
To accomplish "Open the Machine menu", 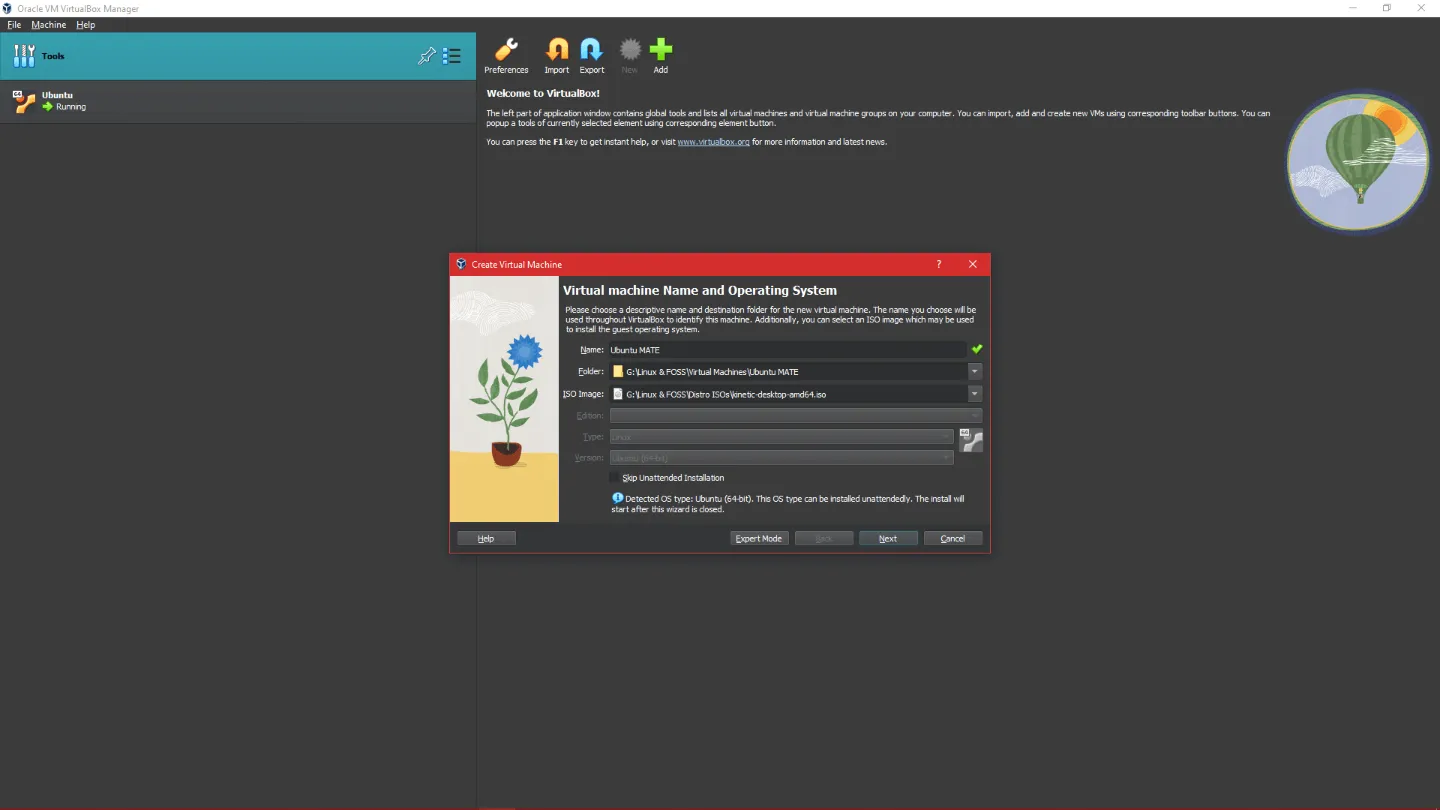I will pos(48,24).
